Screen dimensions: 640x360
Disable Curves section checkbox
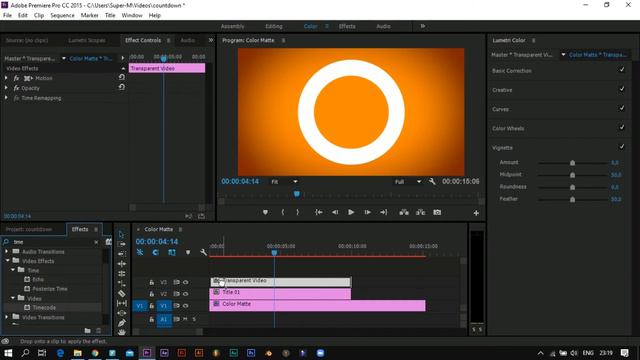[x=622, y=108]
